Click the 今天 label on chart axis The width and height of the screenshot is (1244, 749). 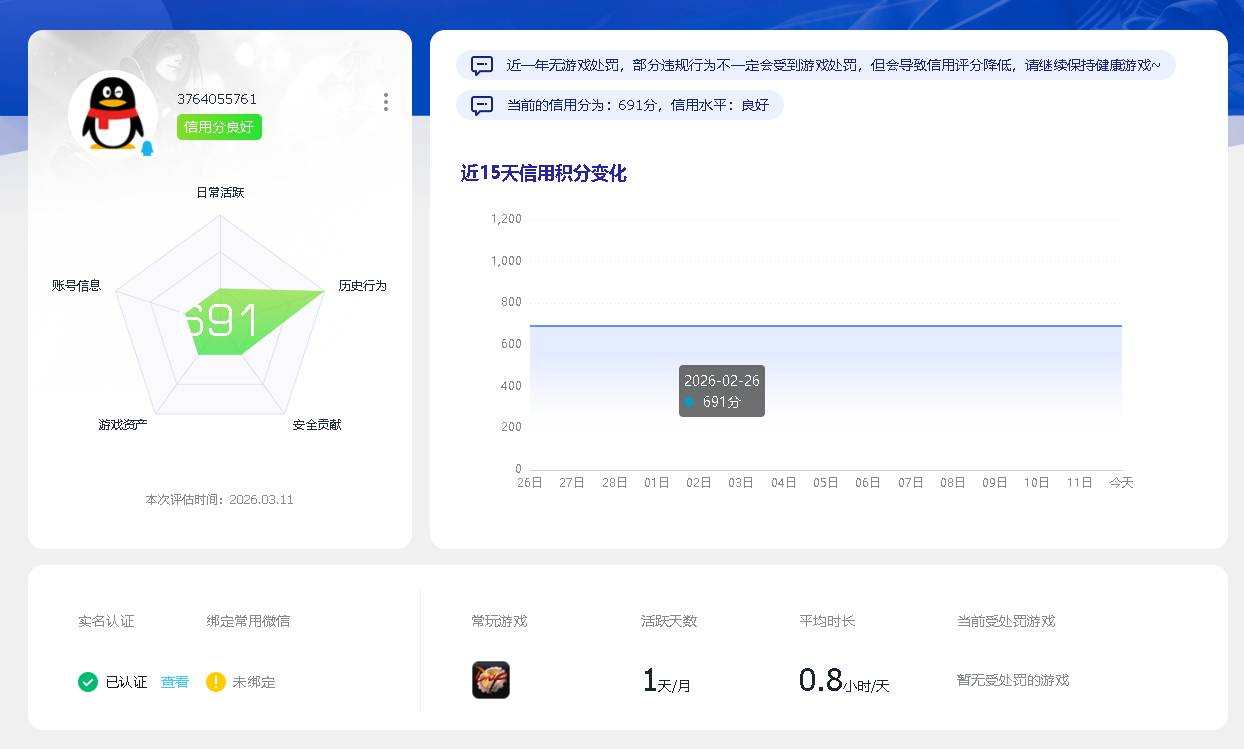coord(1122,482)
